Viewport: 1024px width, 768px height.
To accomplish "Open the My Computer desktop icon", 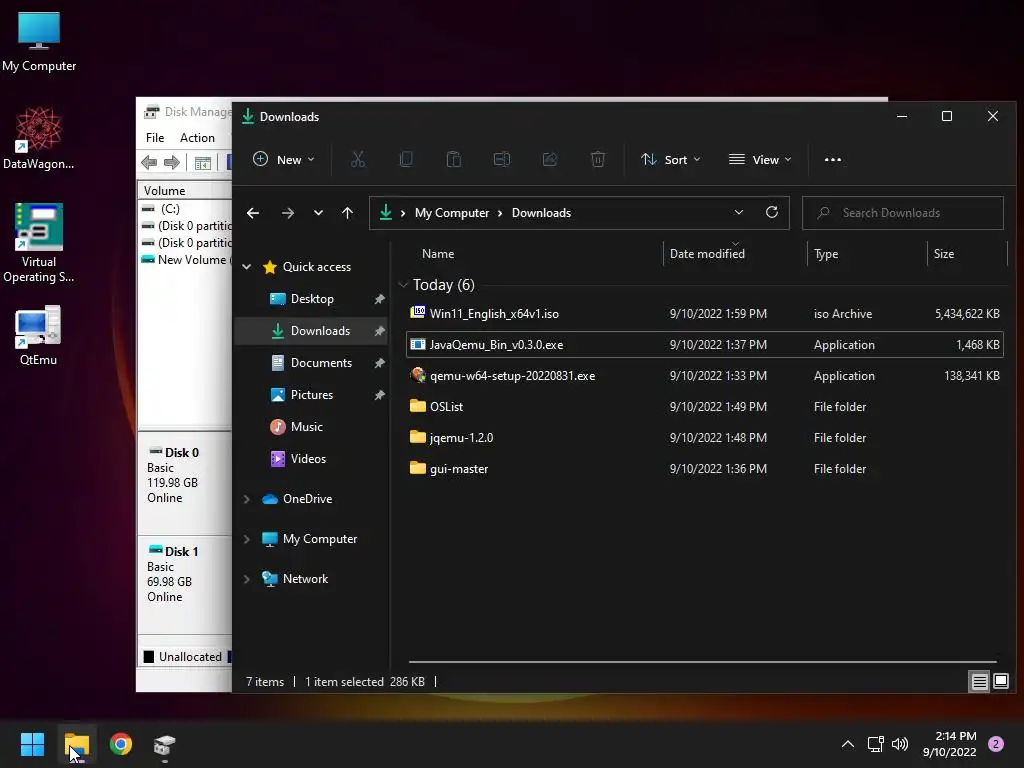I will (x=39, y=41).
